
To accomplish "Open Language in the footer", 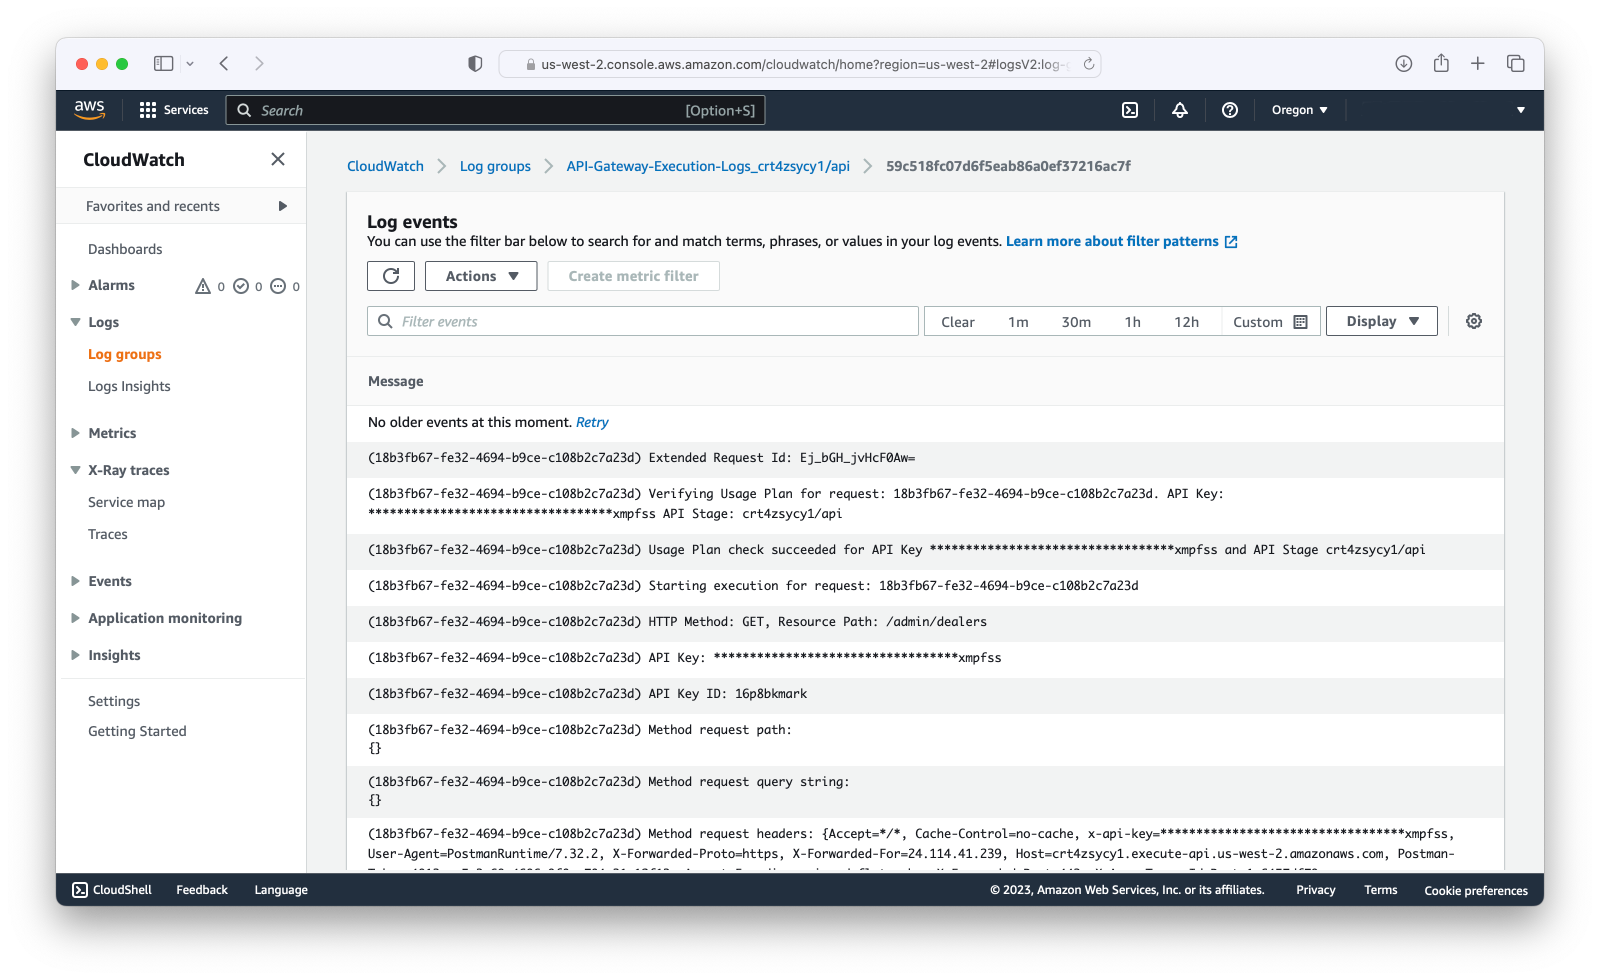I will coord(281,890).
